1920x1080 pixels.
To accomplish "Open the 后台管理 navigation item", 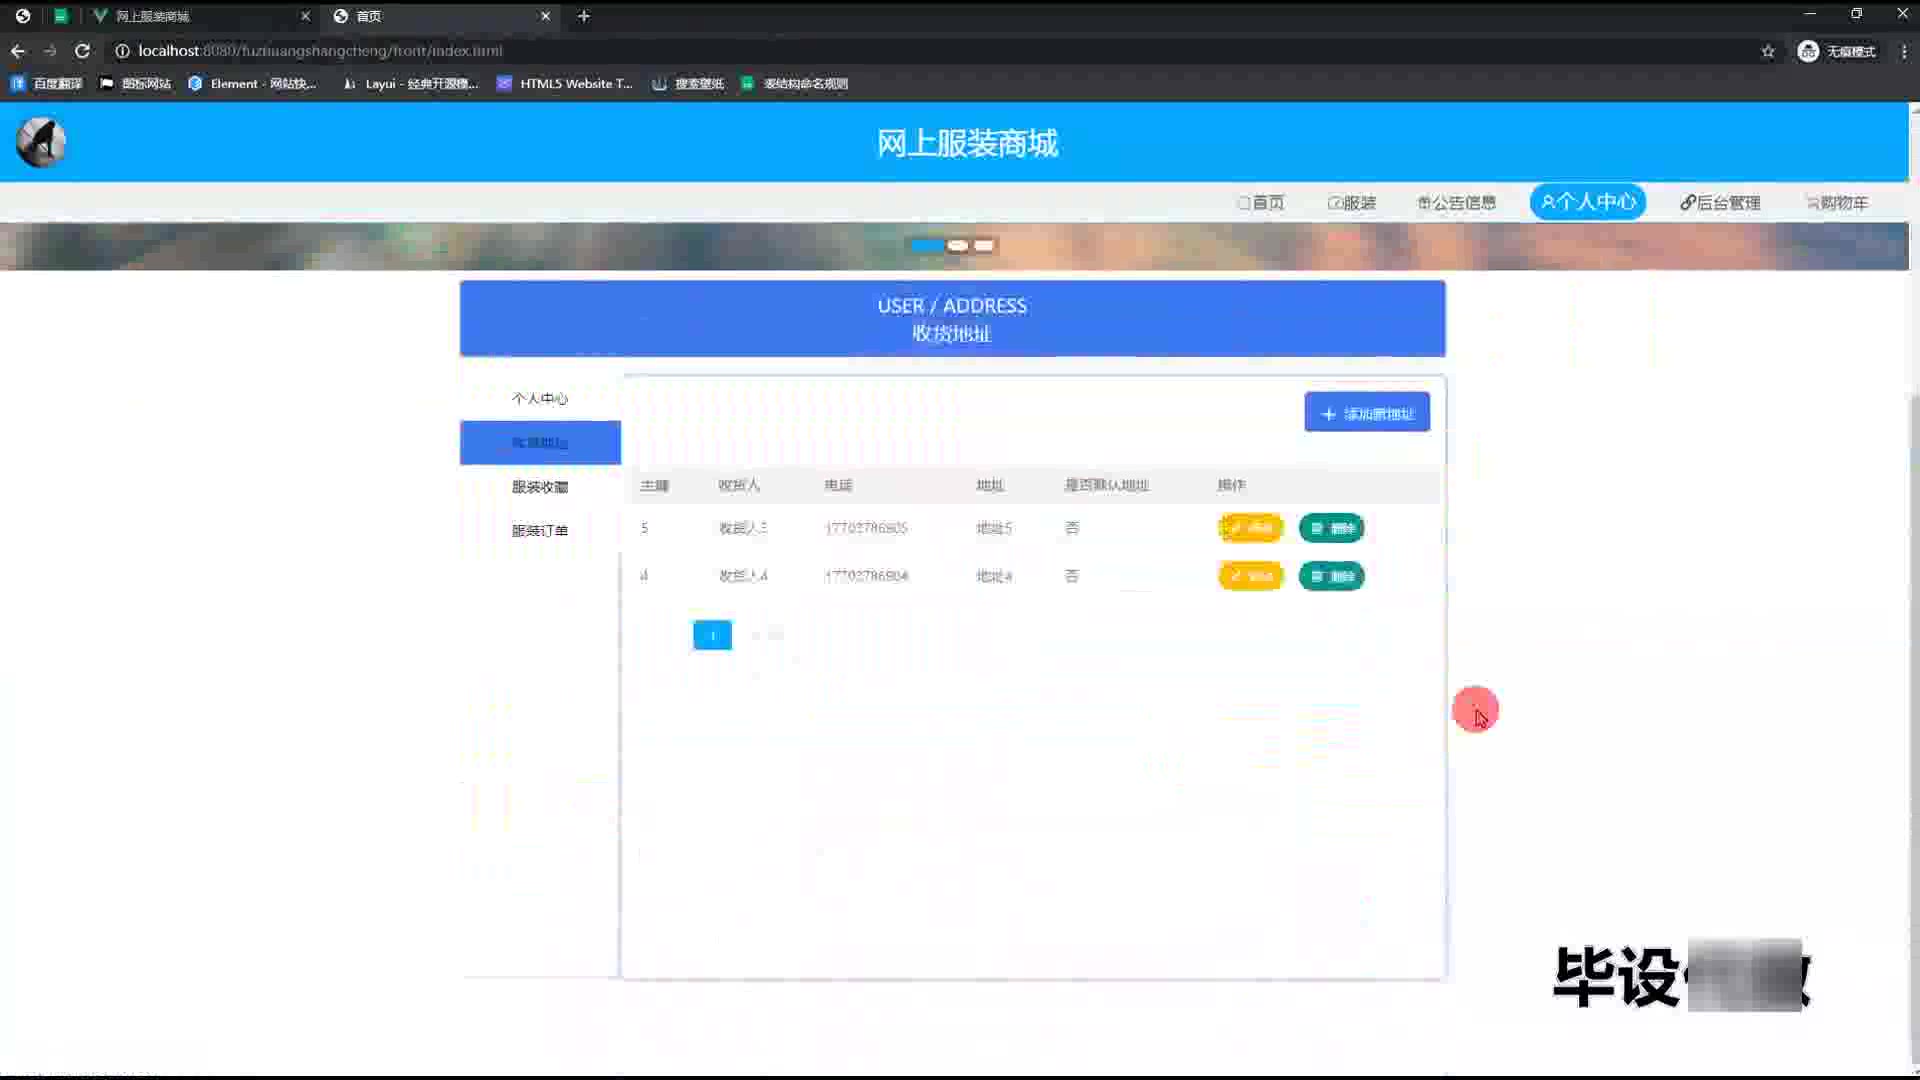I will [1720, 203].
